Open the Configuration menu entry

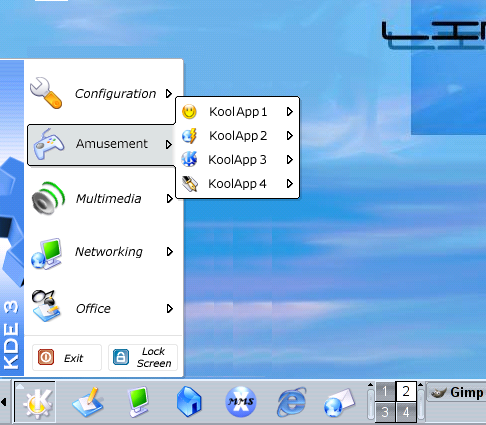[x=103, y=94]
